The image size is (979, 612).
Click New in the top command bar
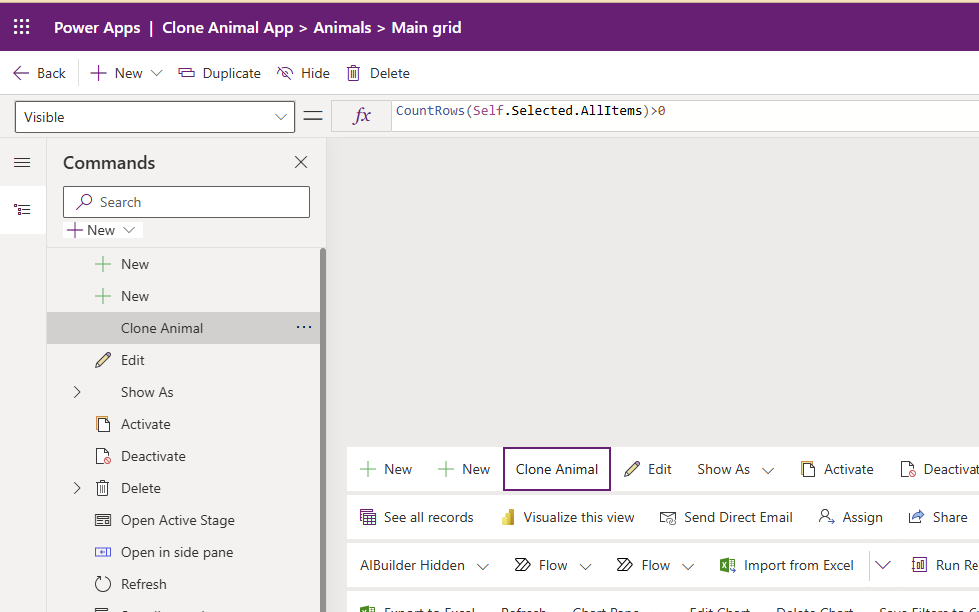pos(117,73)
